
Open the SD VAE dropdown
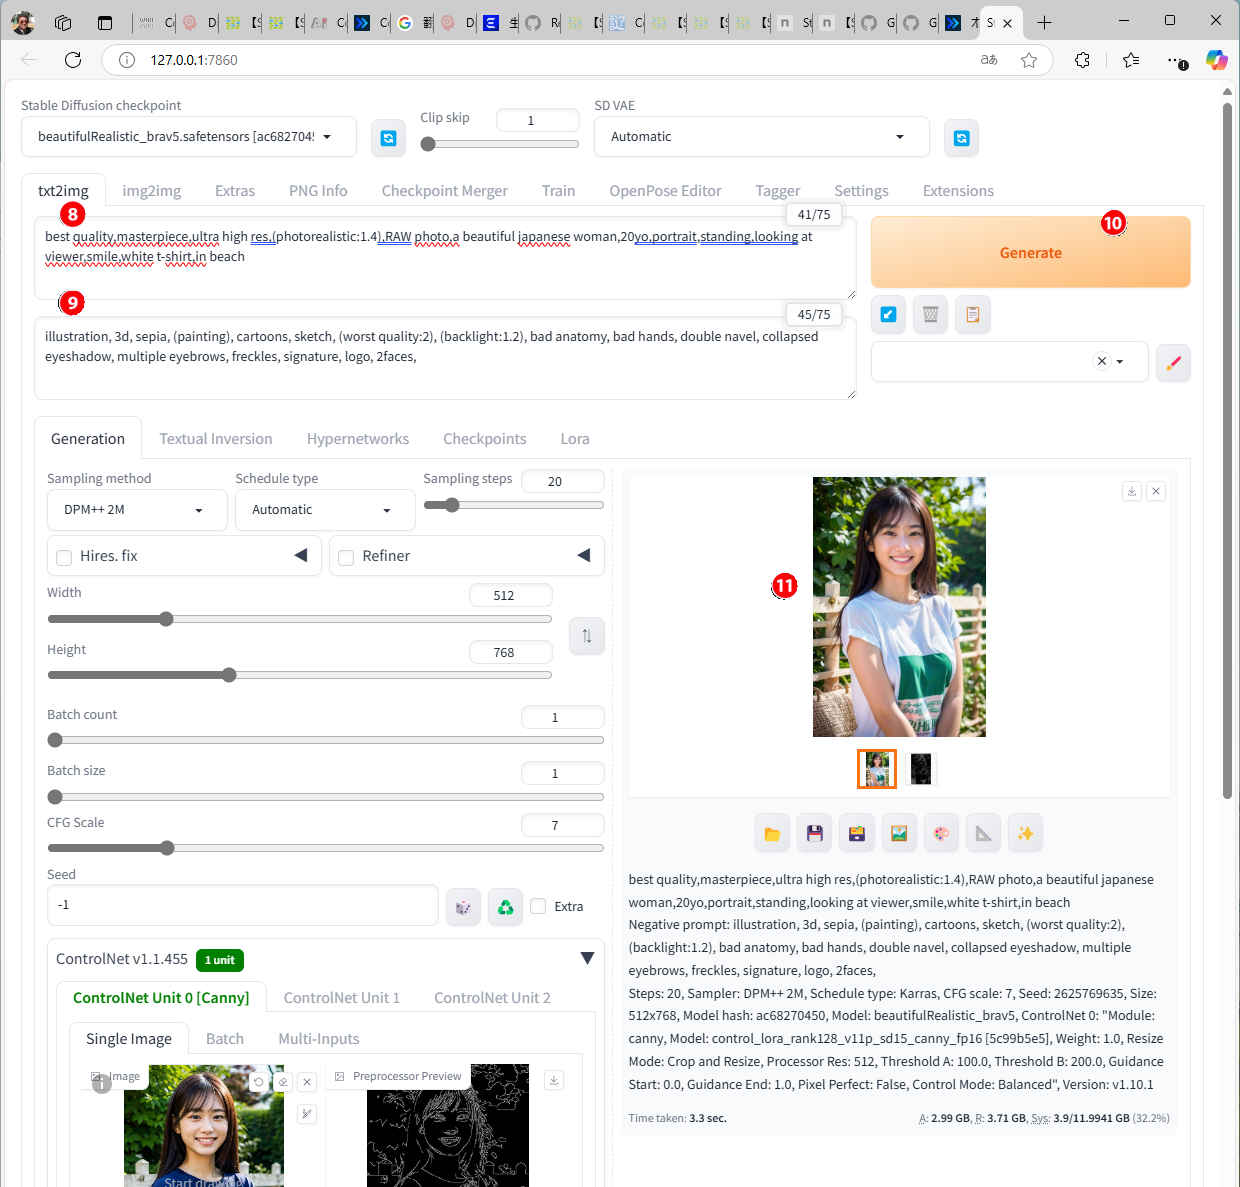click(x=760, y=137)
